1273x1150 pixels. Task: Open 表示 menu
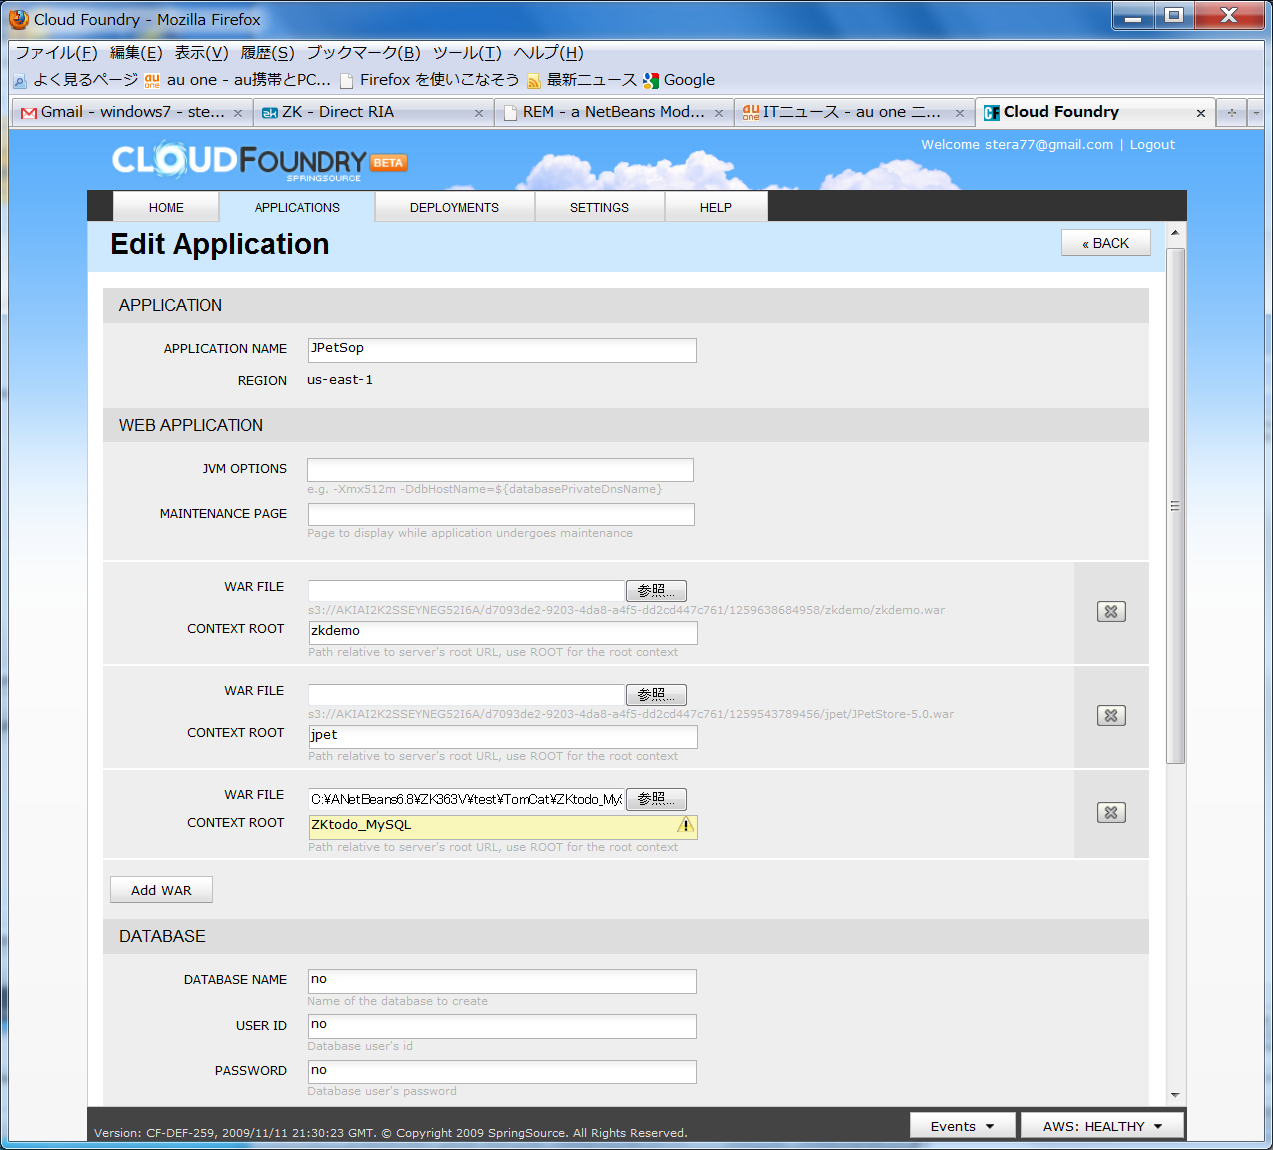point(202,53)
